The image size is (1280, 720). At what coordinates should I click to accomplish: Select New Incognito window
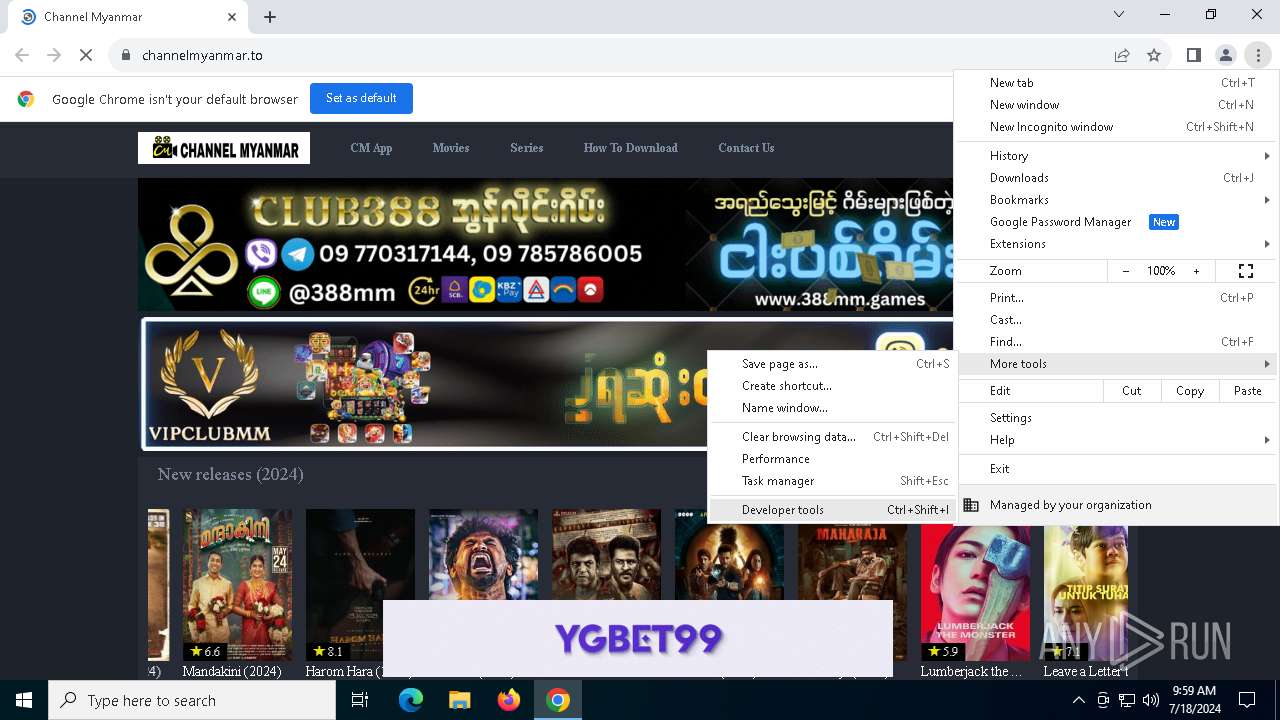(1118, 127)
